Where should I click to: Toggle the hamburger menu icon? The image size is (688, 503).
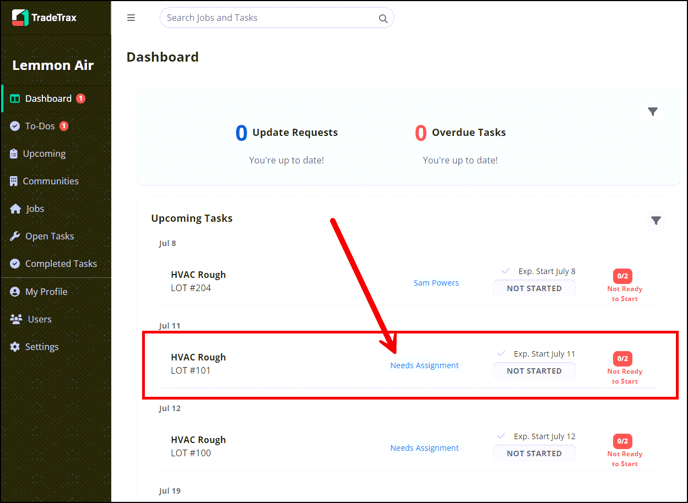[131, 18]
